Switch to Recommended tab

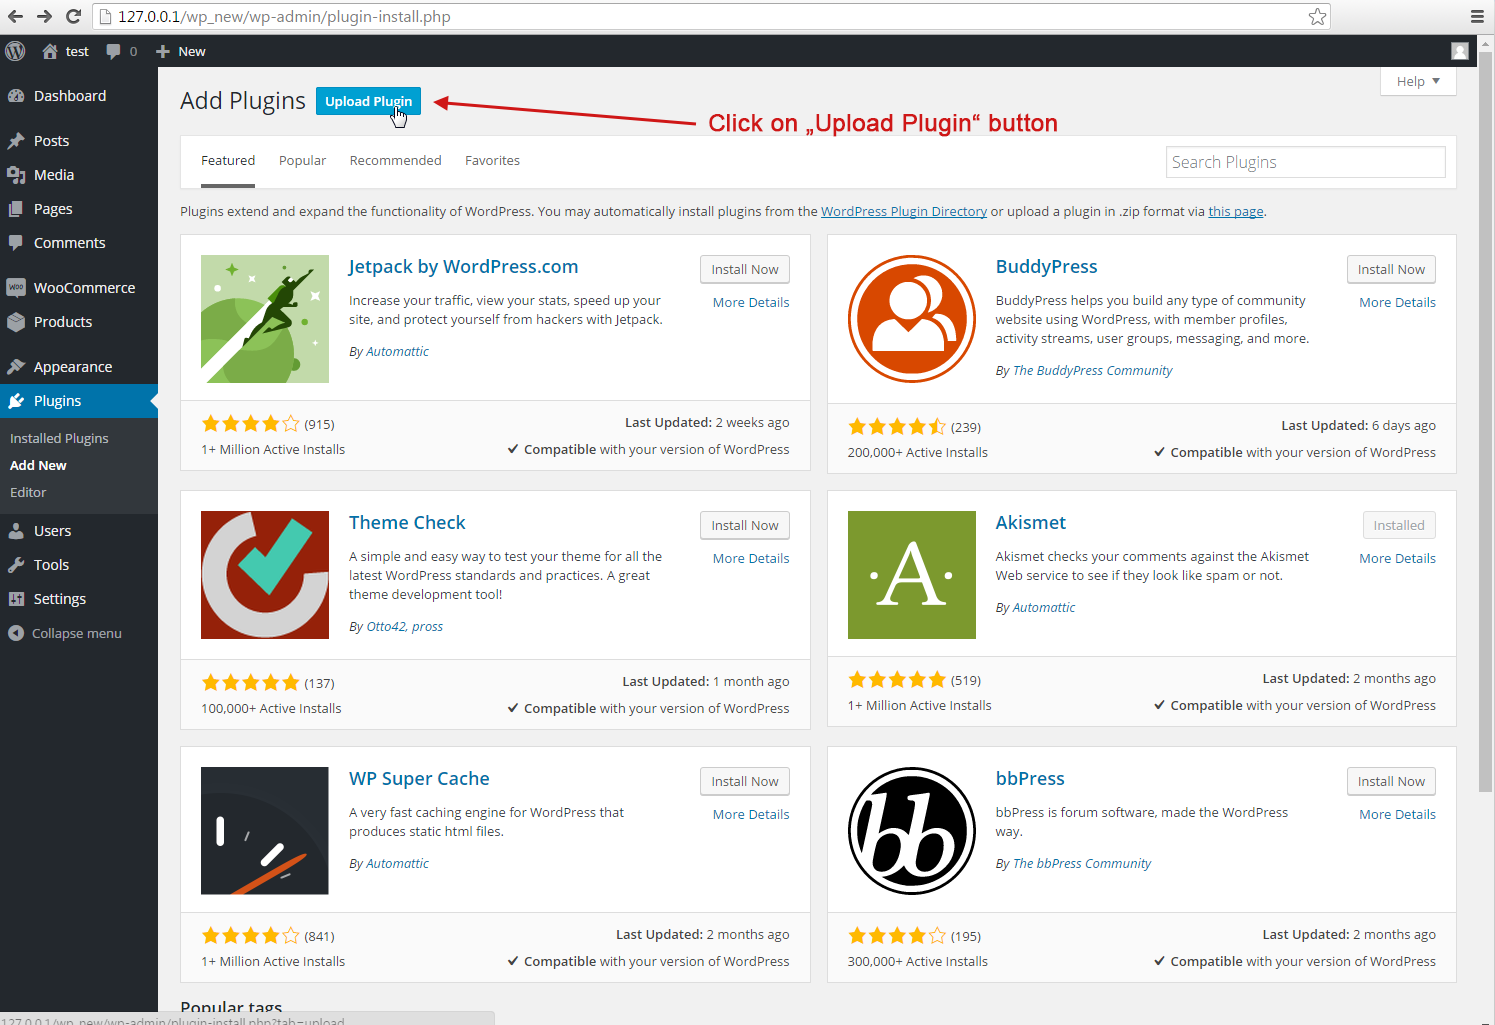tap(395, 160)
